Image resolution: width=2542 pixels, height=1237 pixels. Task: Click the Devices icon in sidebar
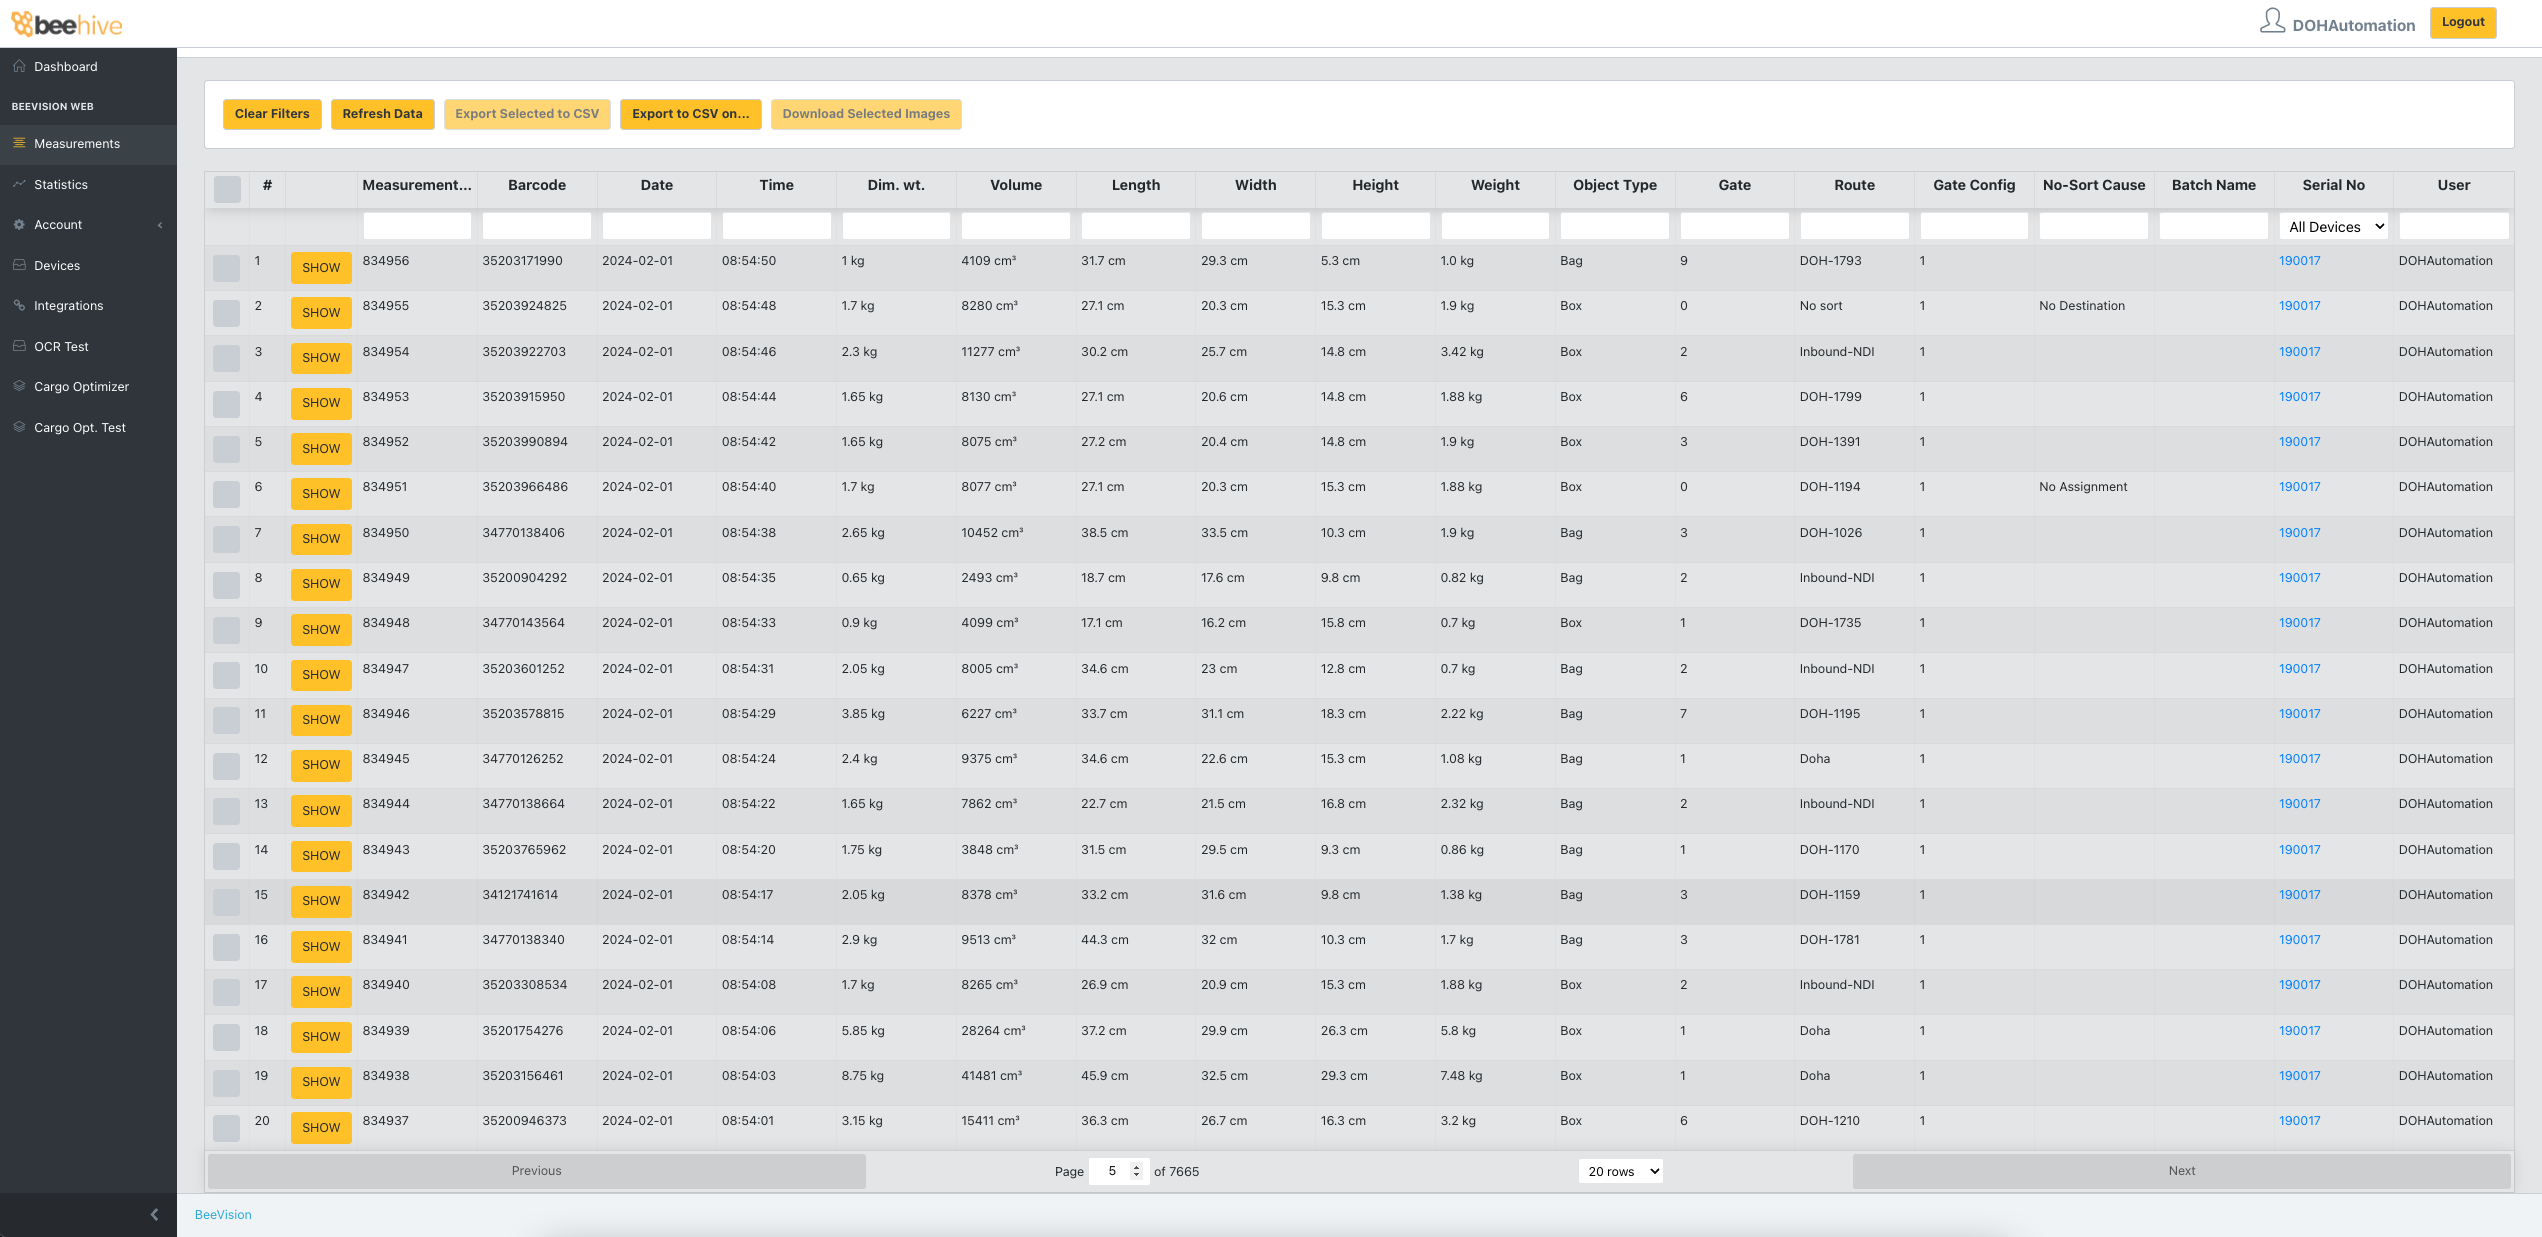(19, 265)
